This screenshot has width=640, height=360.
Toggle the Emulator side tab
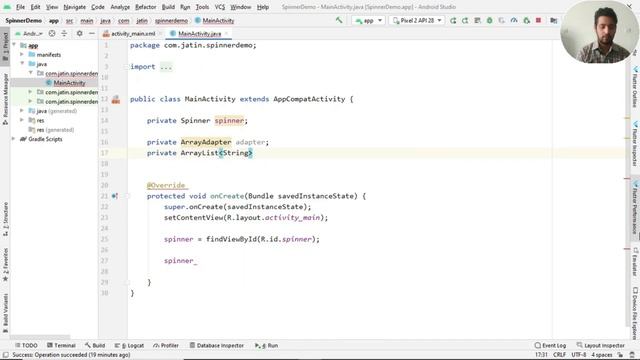coord(635,261)
